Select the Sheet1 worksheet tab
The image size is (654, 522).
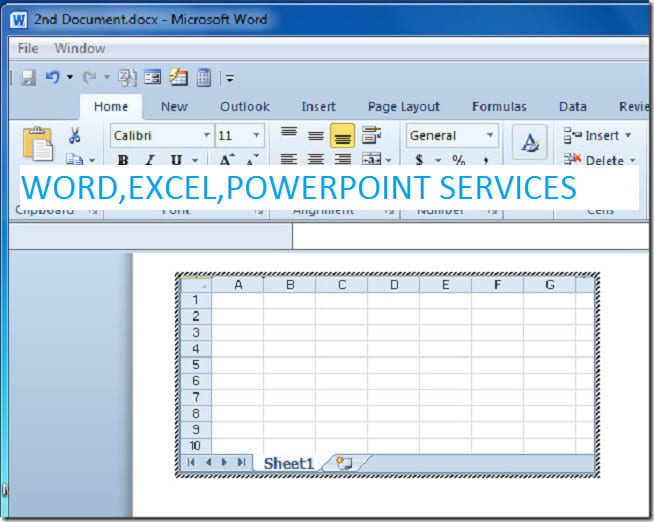tap(288, 463)
